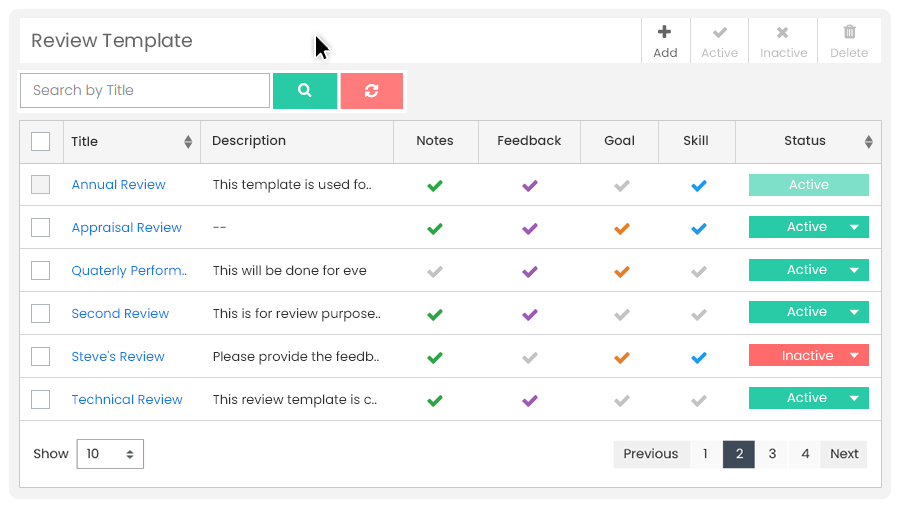Image resolution: width=900 pixels, height=508 pixels.
Task: Open the Technical Review template link
Action: (127, 400)
